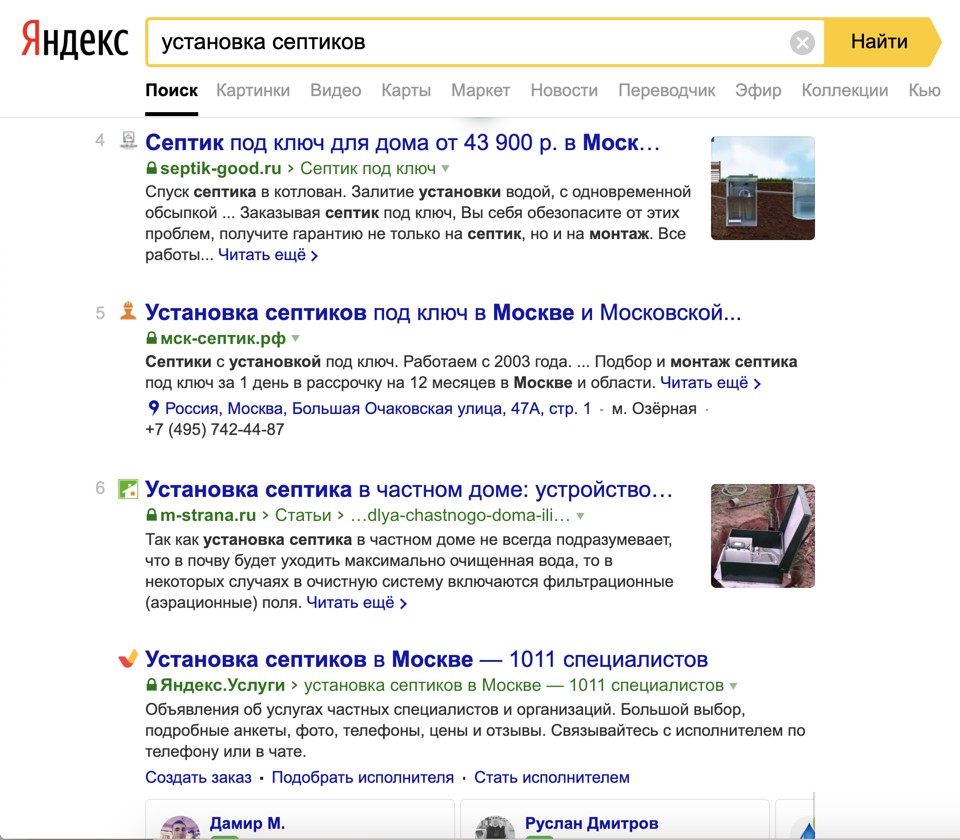This screenshot has height=840, width=960.
Task: Click the Подобрать исполнителя link
Action: tap(362, 778)
